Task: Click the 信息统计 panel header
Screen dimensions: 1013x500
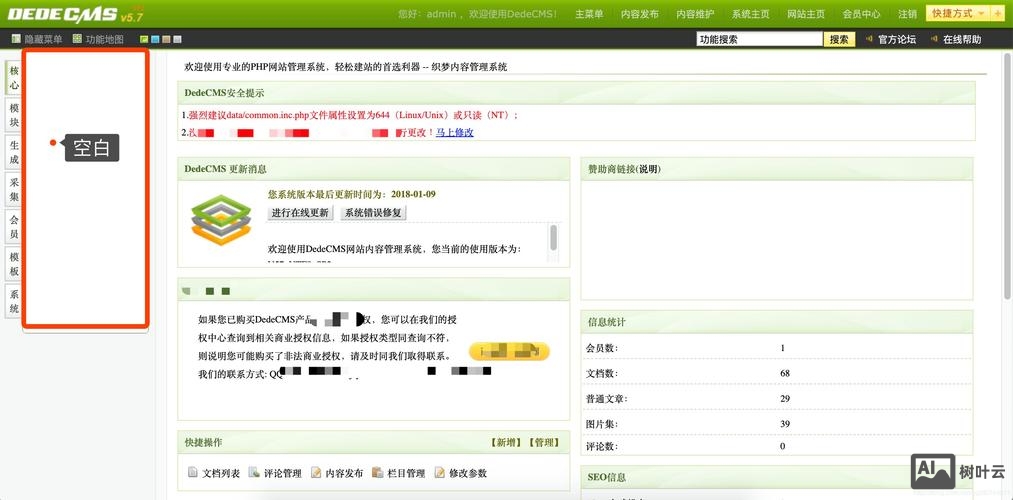Action: point(777,322)
